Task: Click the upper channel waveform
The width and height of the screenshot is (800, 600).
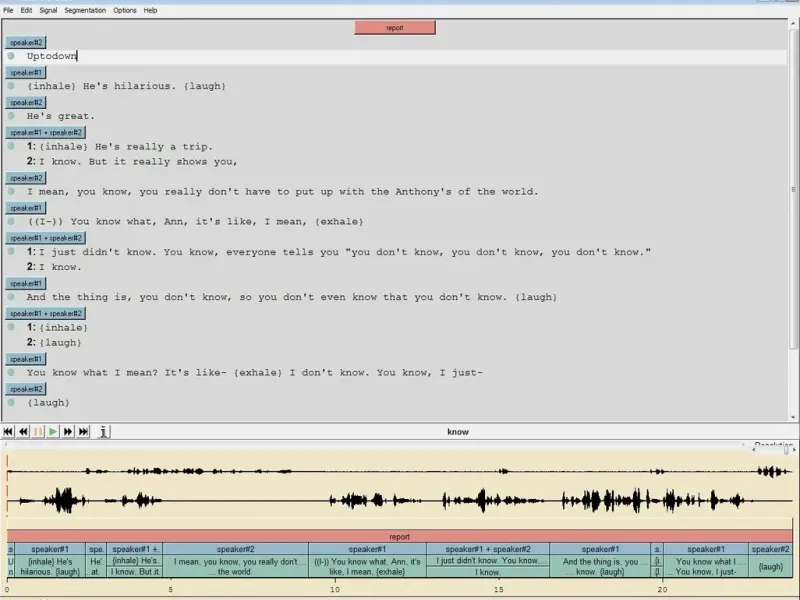Action: click(x=399, y=471)
